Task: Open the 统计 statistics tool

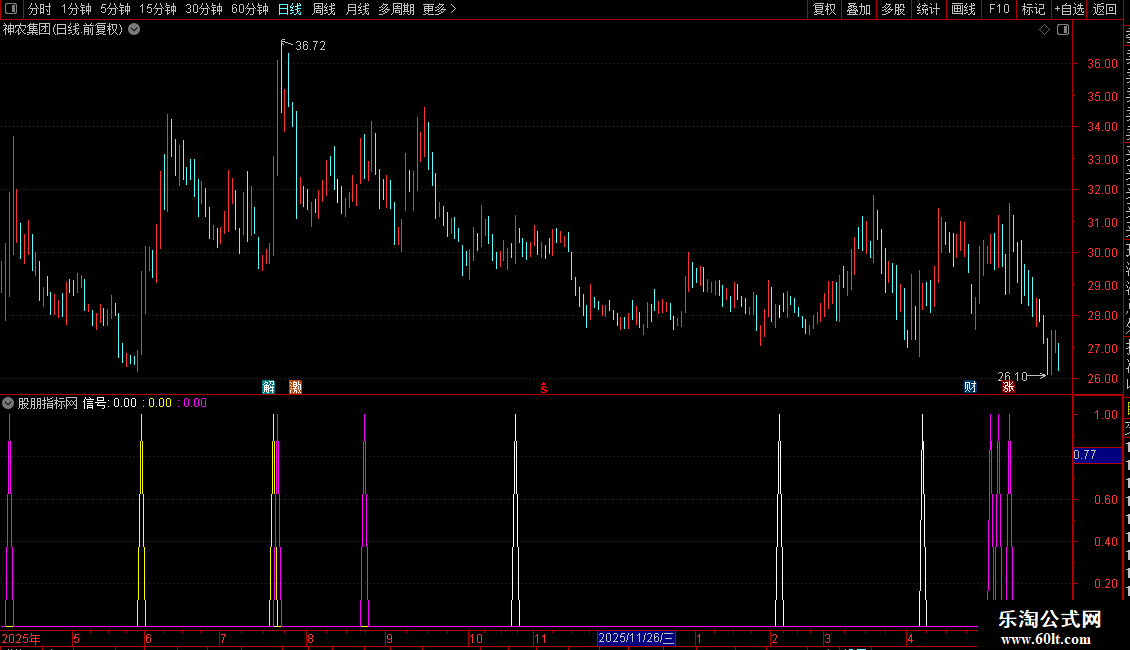Action: pos(927,9)
